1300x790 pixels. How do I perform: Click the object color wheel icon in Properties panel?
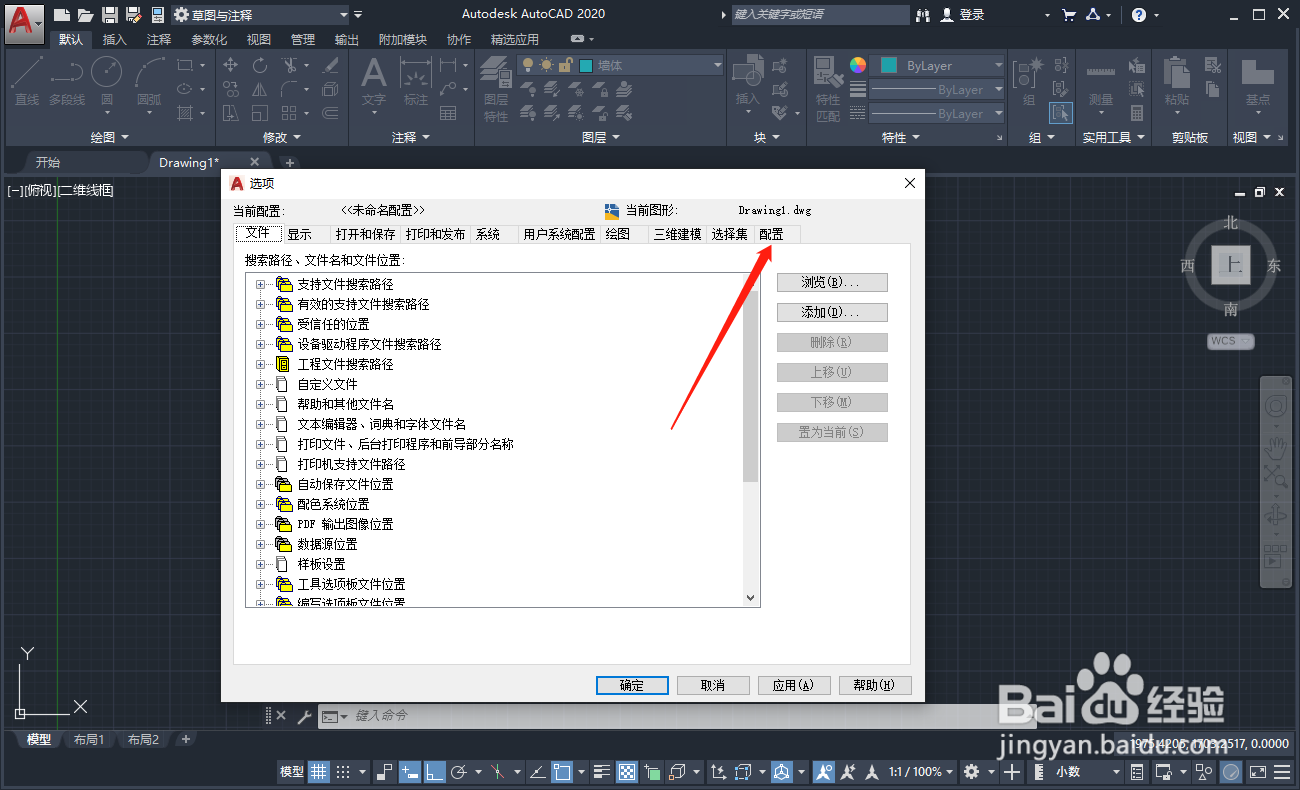click(x=858, y=65)
